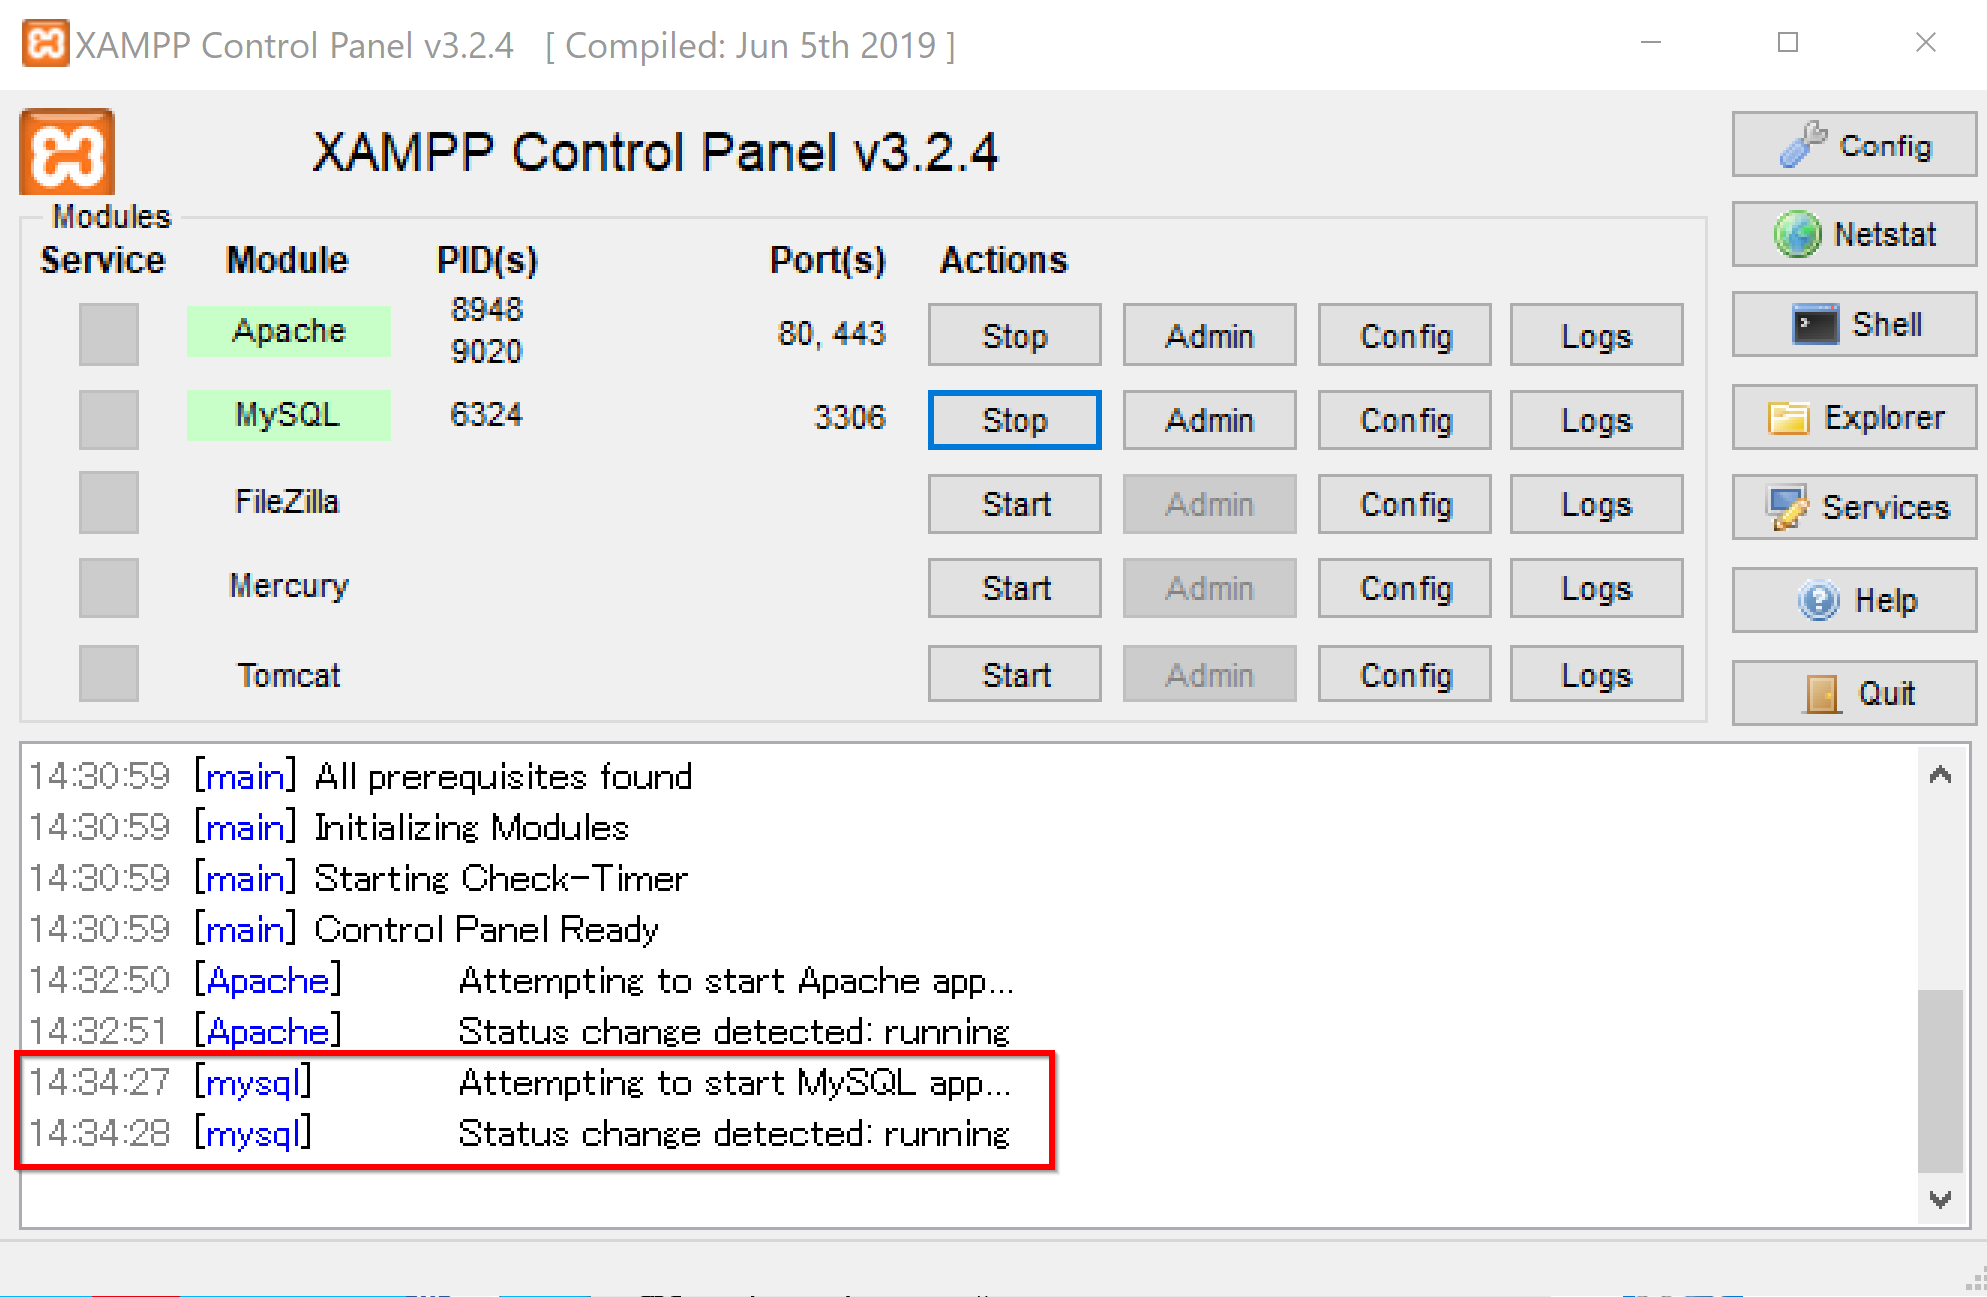Quit XAMPP using the door icon

point(1854,693)
